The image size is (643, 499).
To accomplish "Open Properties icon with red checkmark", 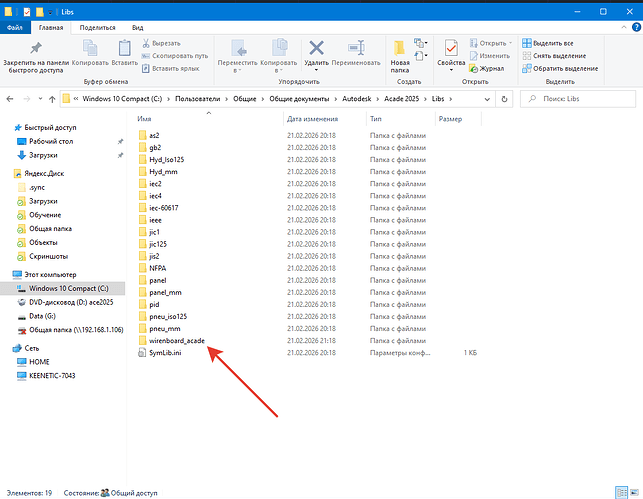I will [452, 48].
